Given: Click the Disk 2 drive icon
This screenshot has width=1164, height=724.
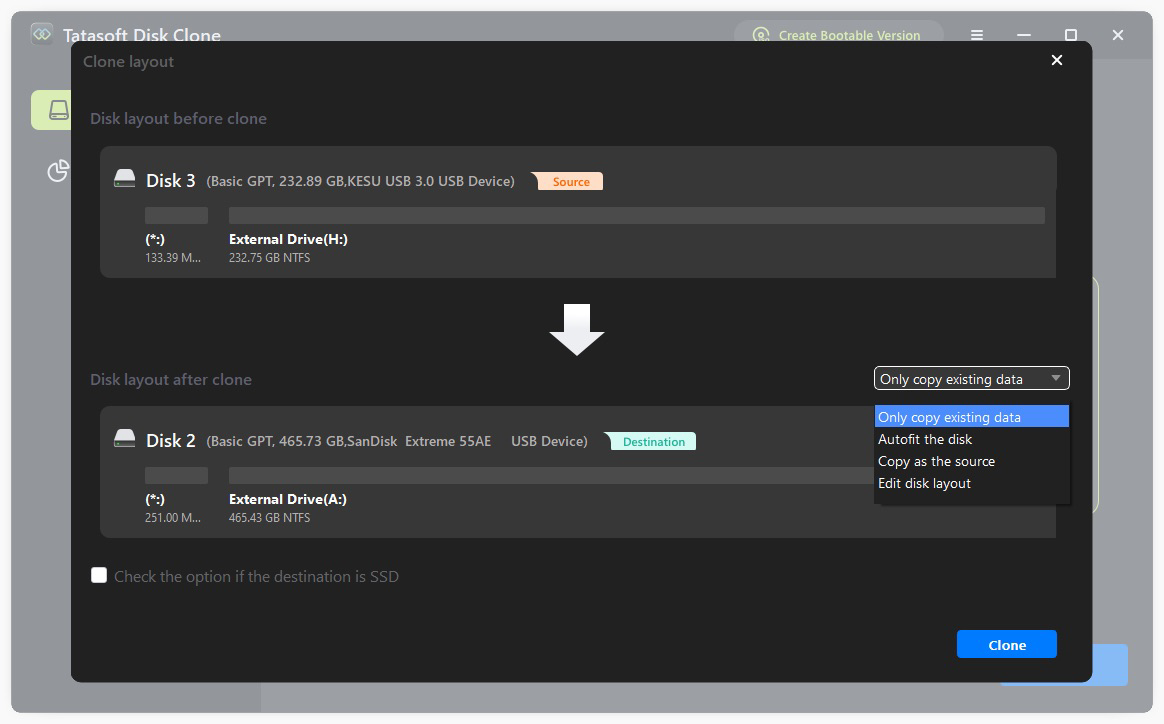Looking at the screenshot, I should coord(124,438).
